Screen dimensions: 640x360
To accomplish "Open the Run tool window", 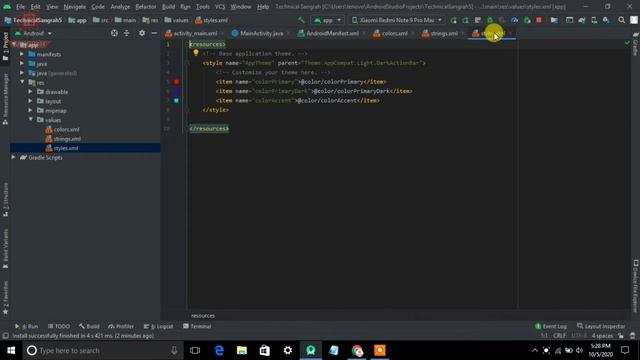I will 27,326.
